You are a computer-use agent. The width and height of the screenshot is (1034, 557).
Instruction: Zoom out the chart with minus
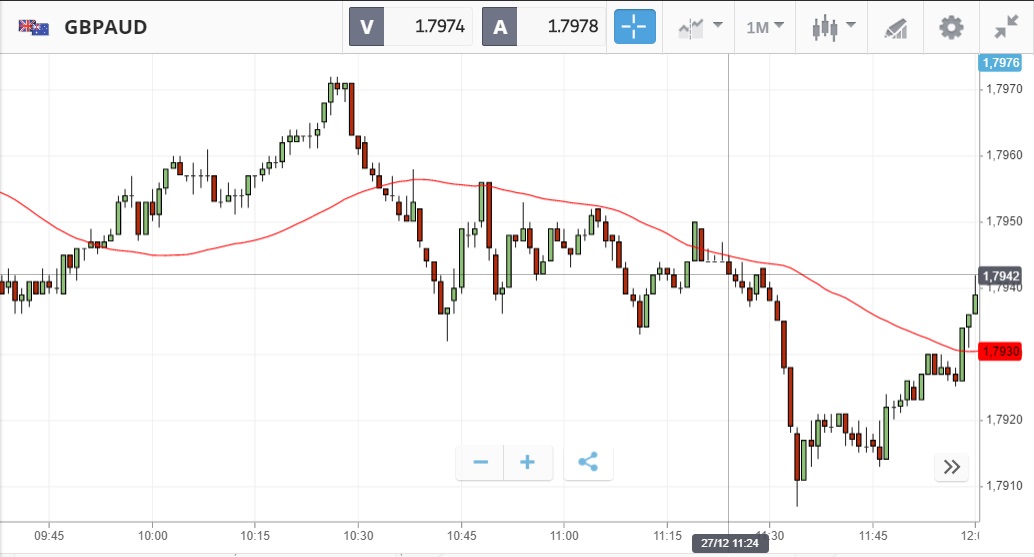click(x=480, y=462)
